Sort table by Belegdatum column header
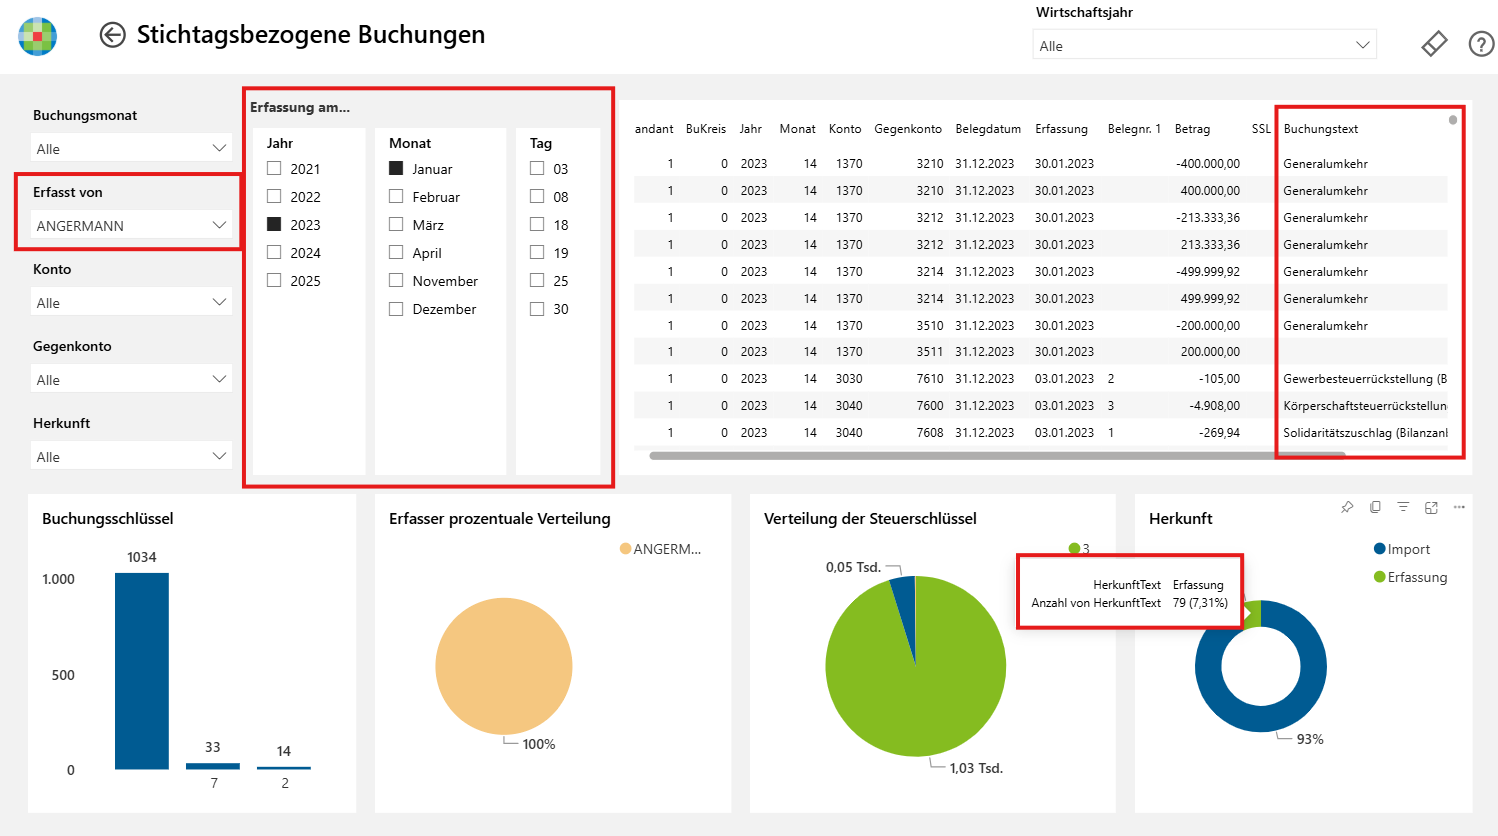Screen dimensions: 1498x836 (x=988, y=129)
